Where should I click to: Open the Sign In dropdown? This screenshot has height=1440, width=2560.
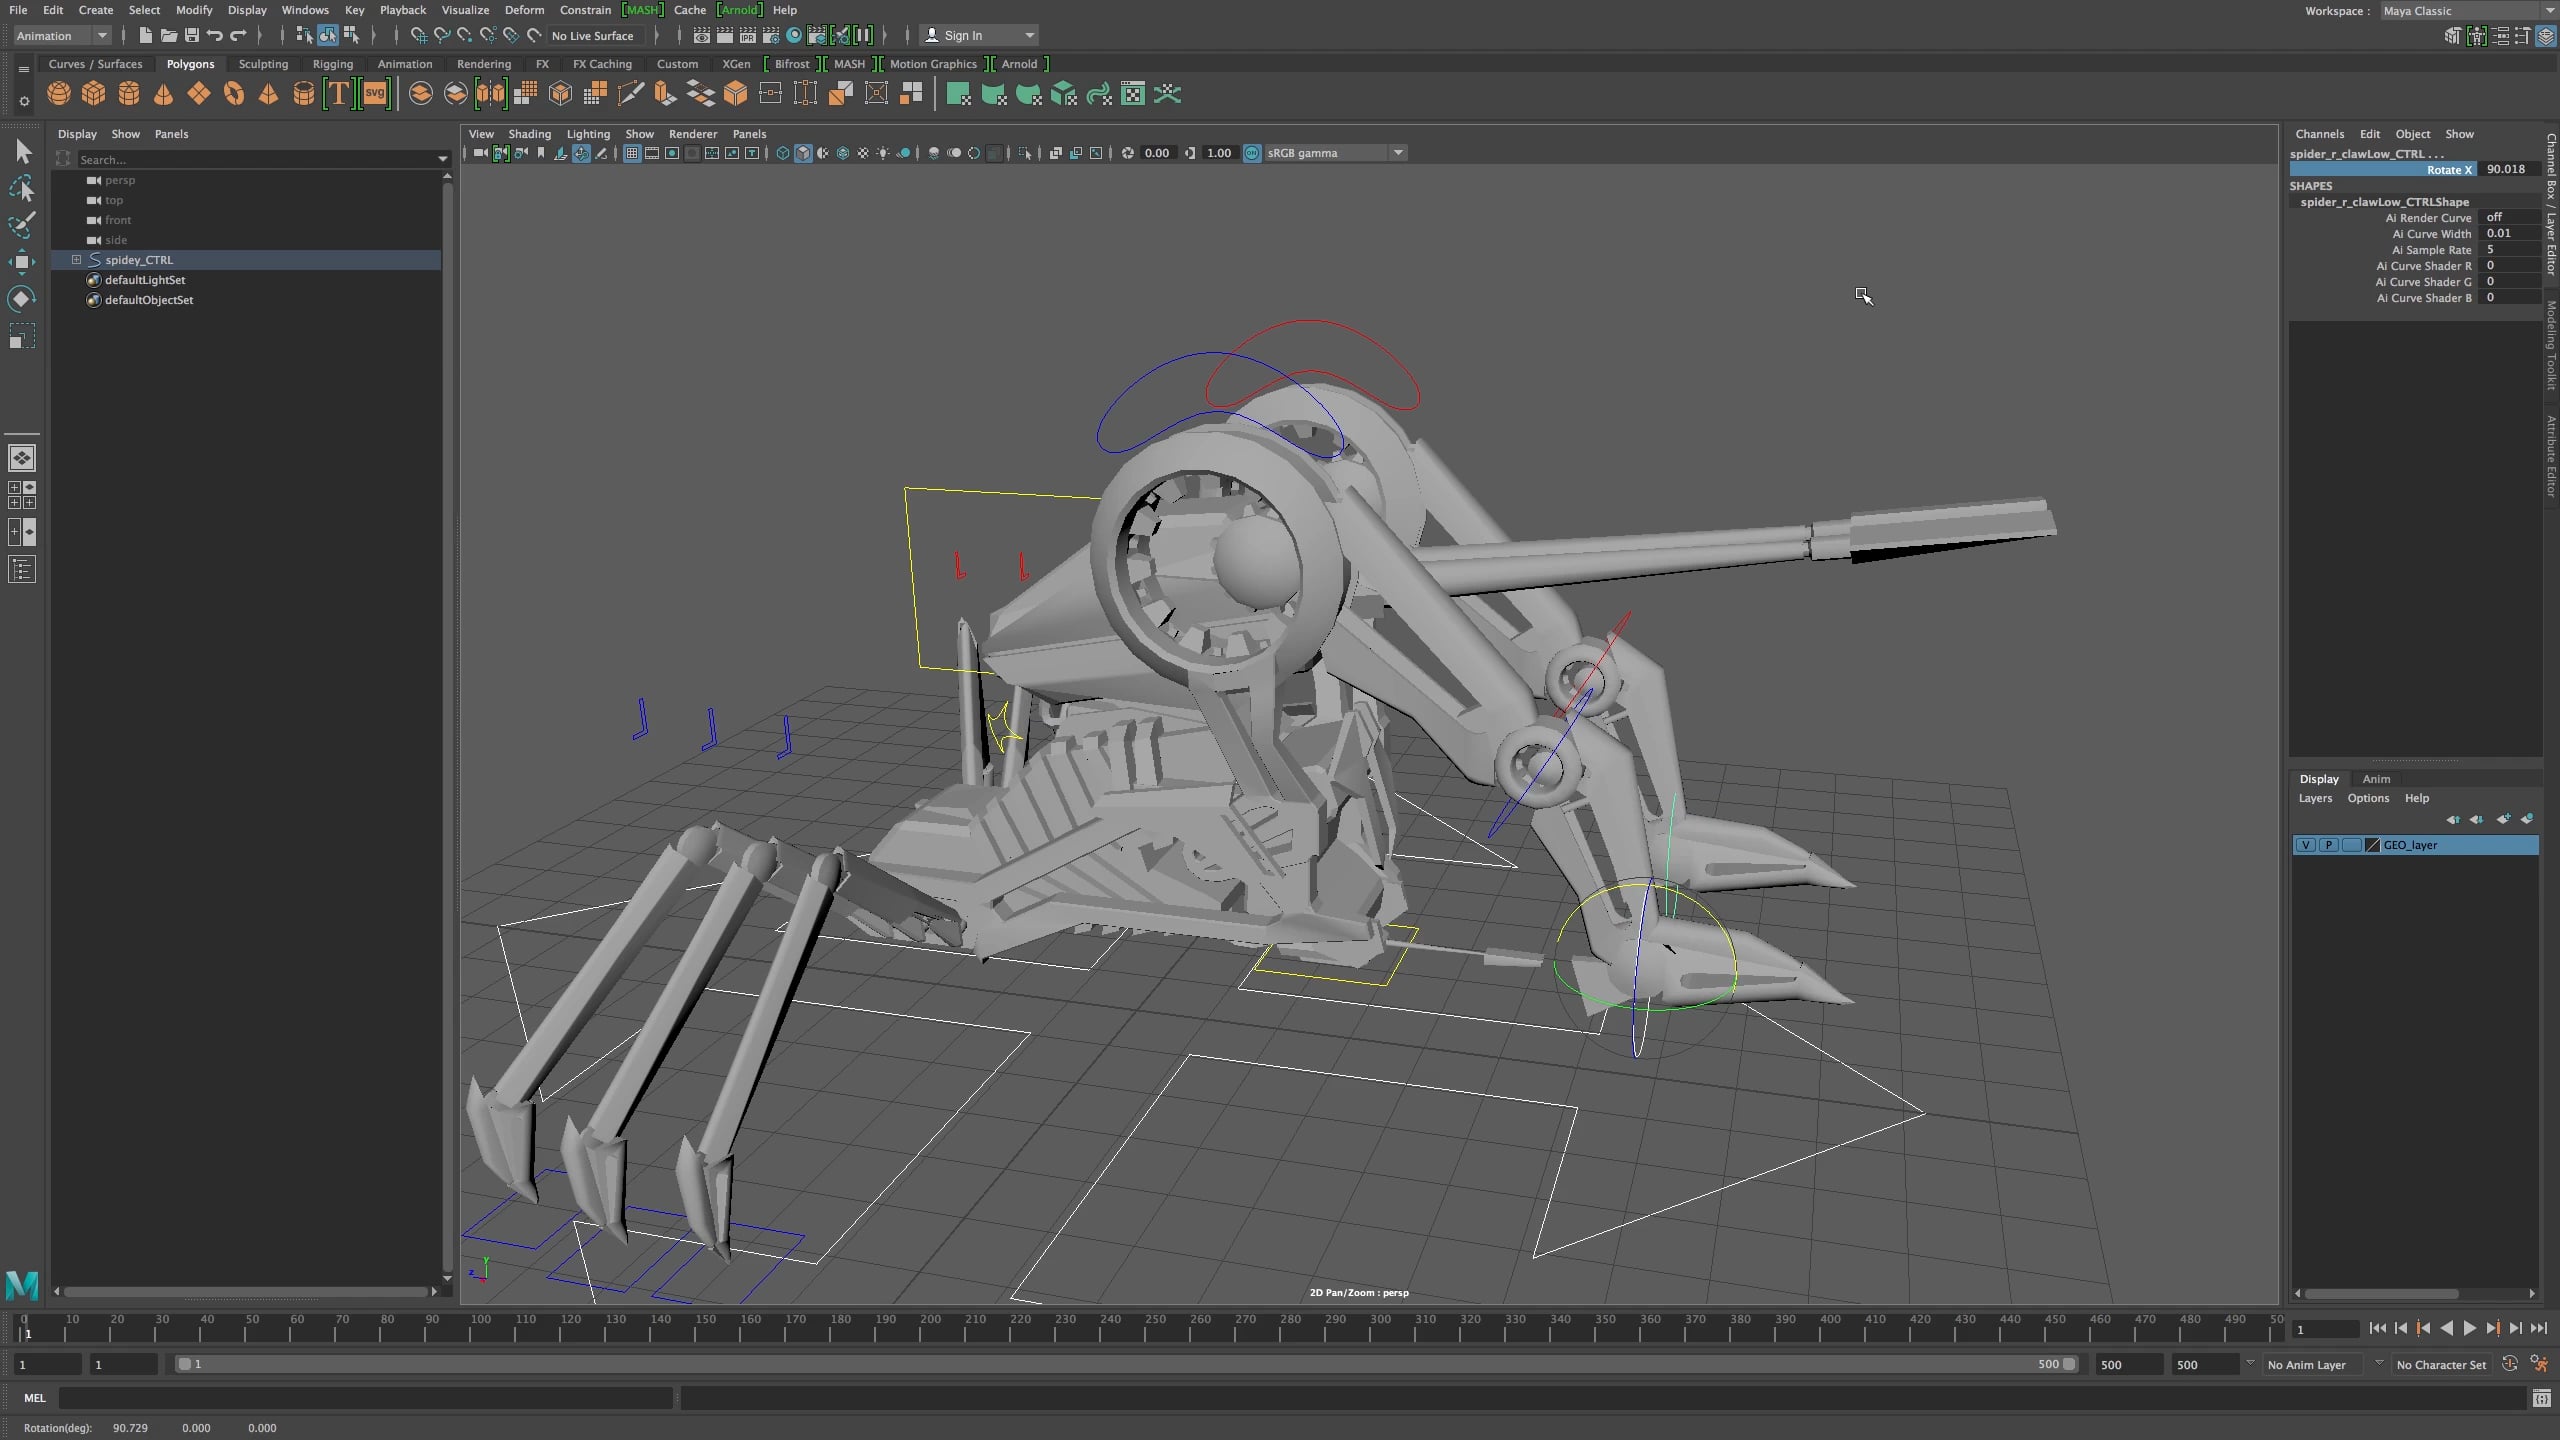click(979, 35)
